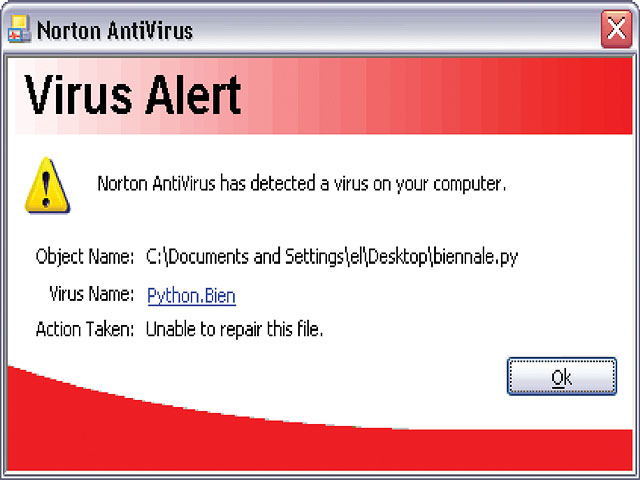Click the yellow warning triangle icon

(47, 185)
